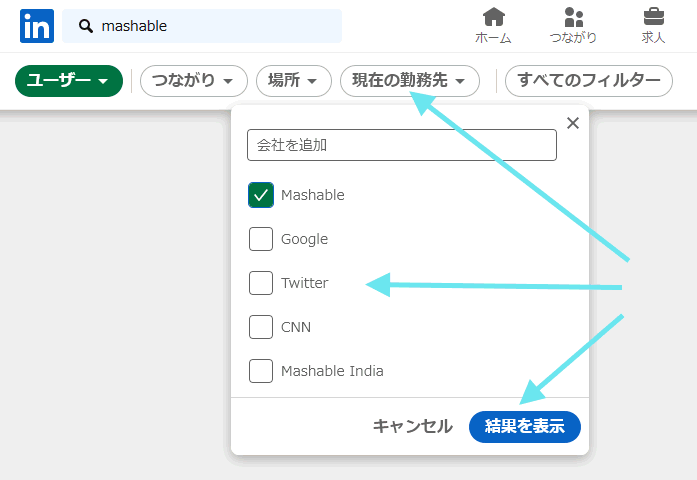Click the search magnifier icon
The image size is (697, 480).
[x=86, y=26]
